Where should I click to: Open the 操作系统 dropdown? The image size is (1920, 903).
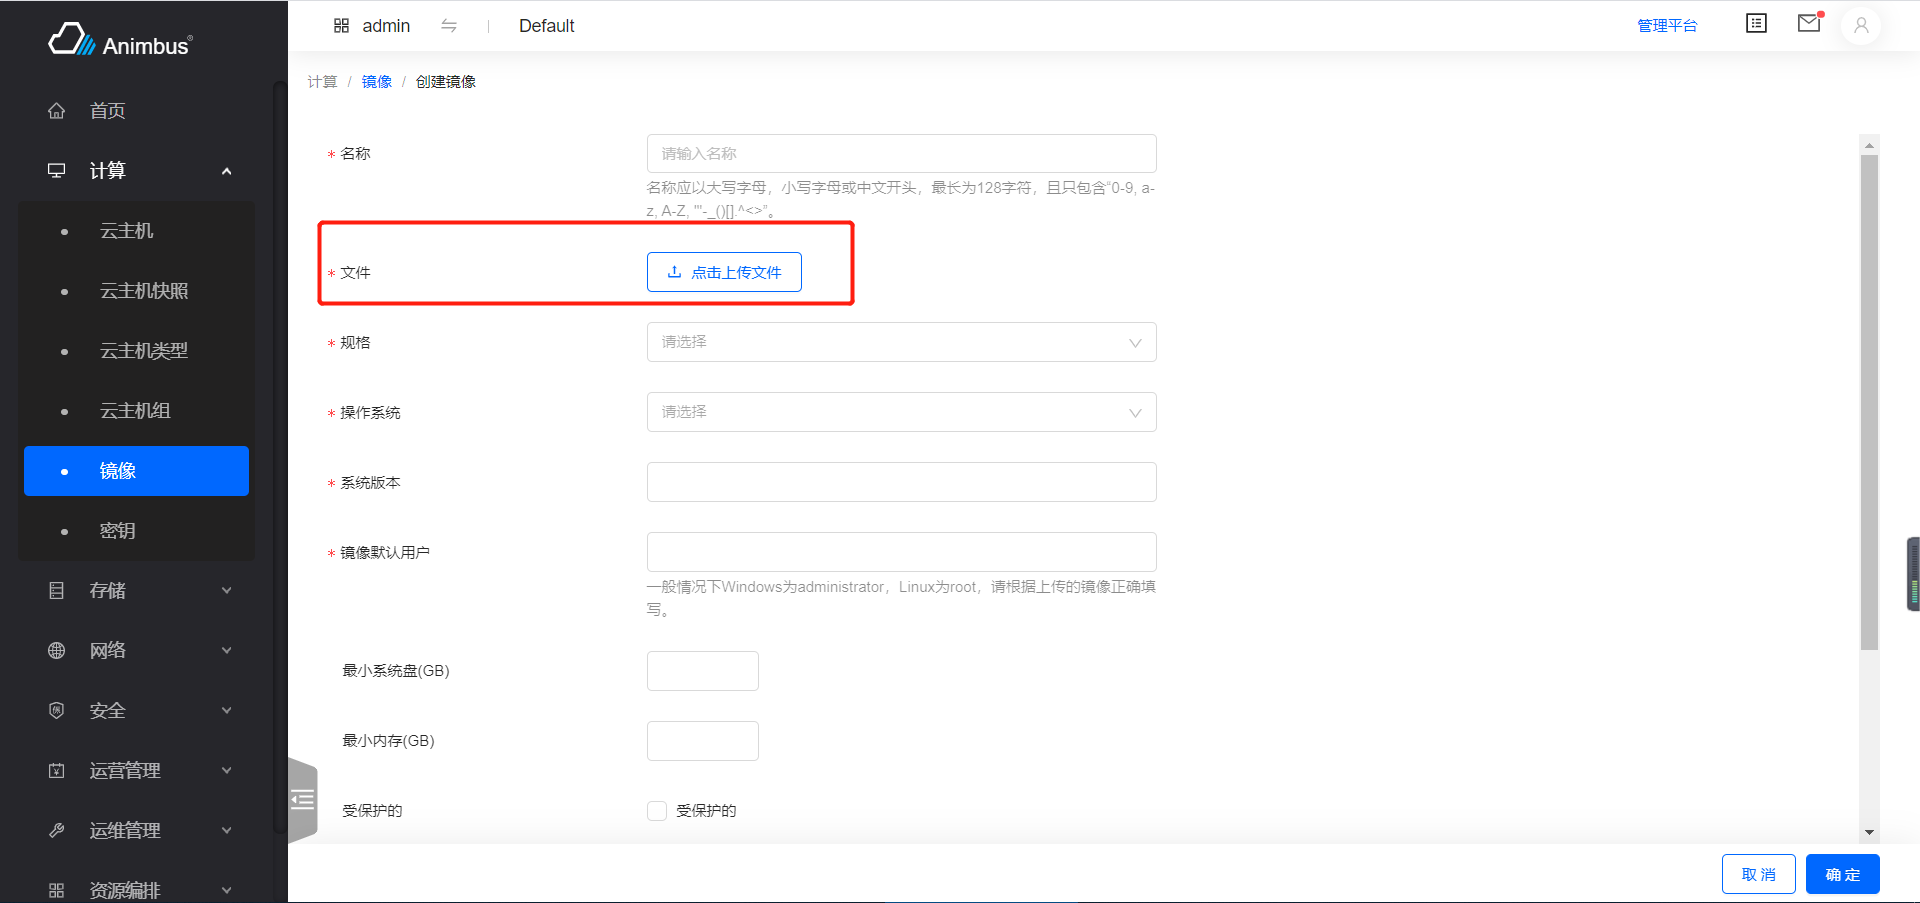point(901,412)
